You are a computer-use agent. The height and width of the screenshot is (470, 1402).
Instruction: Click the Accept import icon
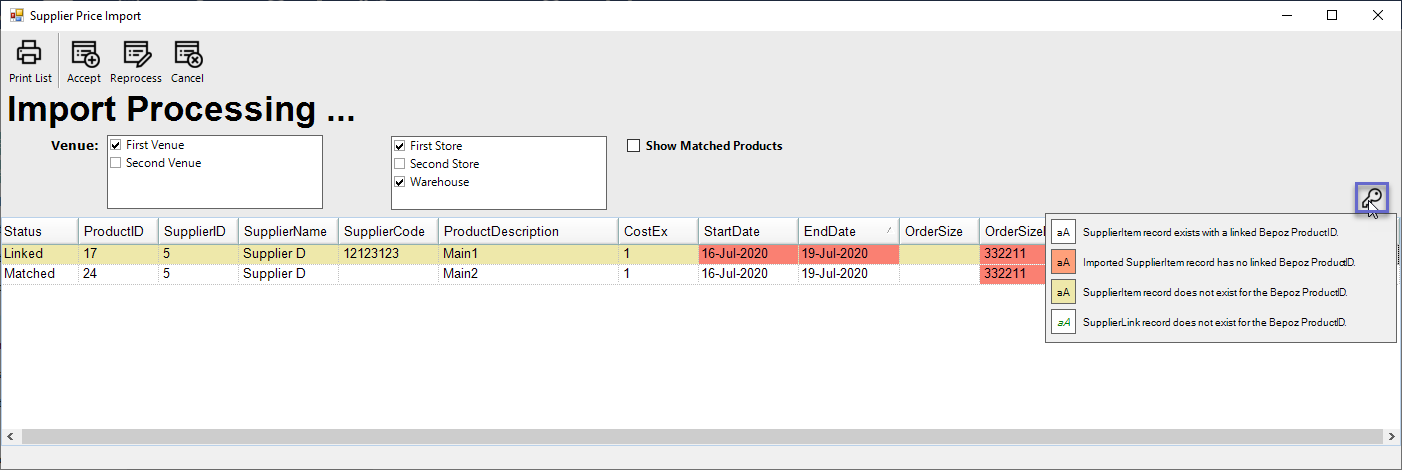point(84,54)
